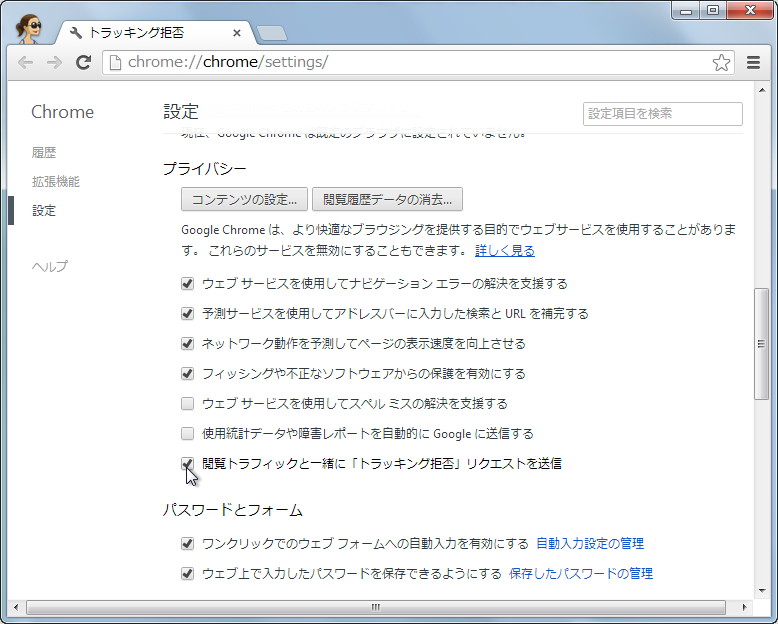Click the browser back arrow icon
Image resolution: width=778 pixels, height=624 pixels.
(x=25, y=62)
